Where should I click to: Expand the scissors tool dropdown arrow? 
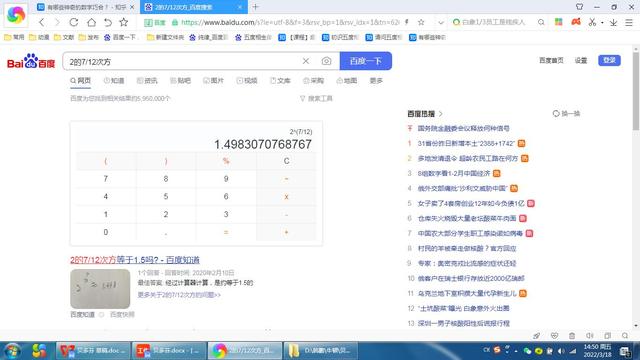[602, 23]
